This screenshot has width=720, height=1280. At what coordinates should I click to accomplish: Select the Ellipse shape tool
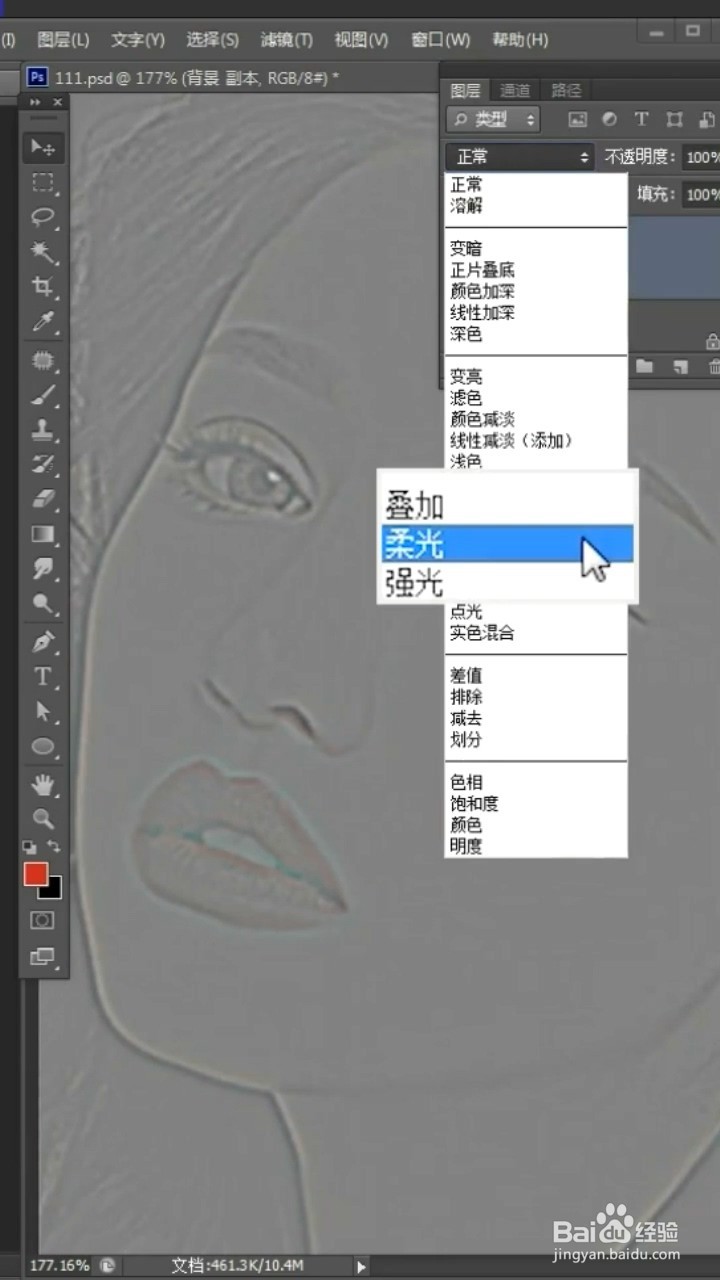(x=43, y=746)
